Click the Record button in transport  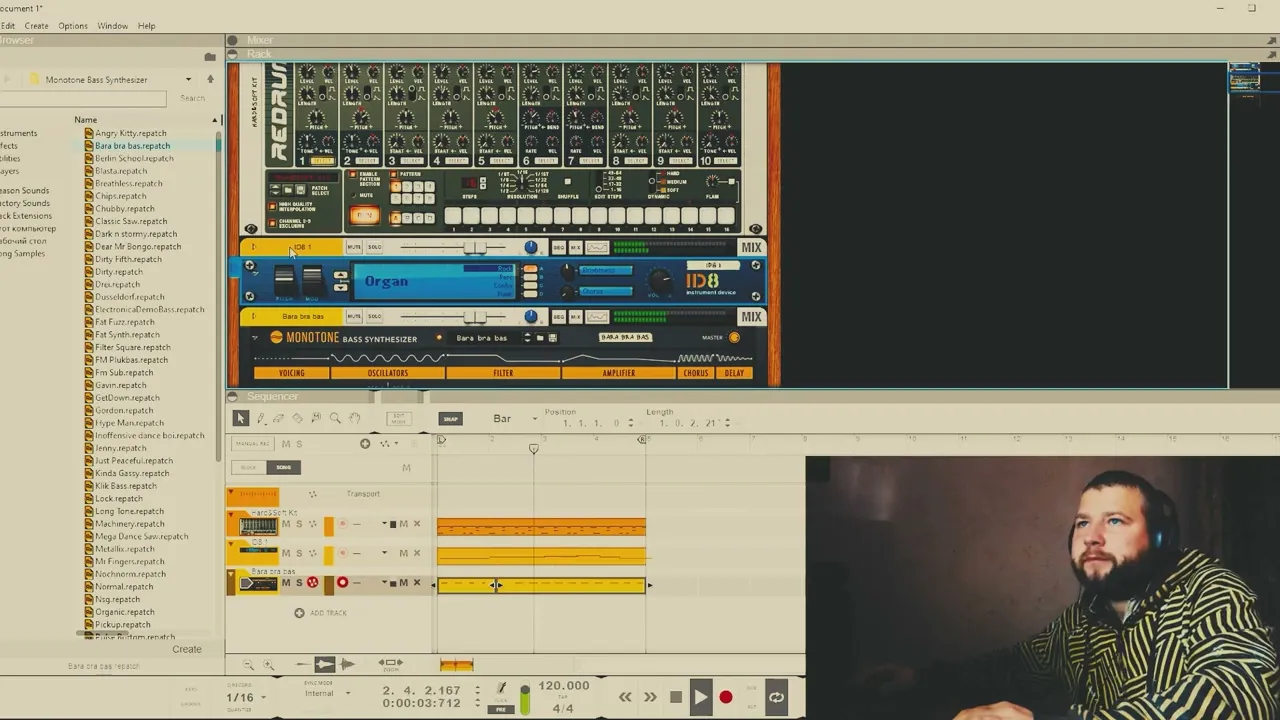(x=726, y=697)
